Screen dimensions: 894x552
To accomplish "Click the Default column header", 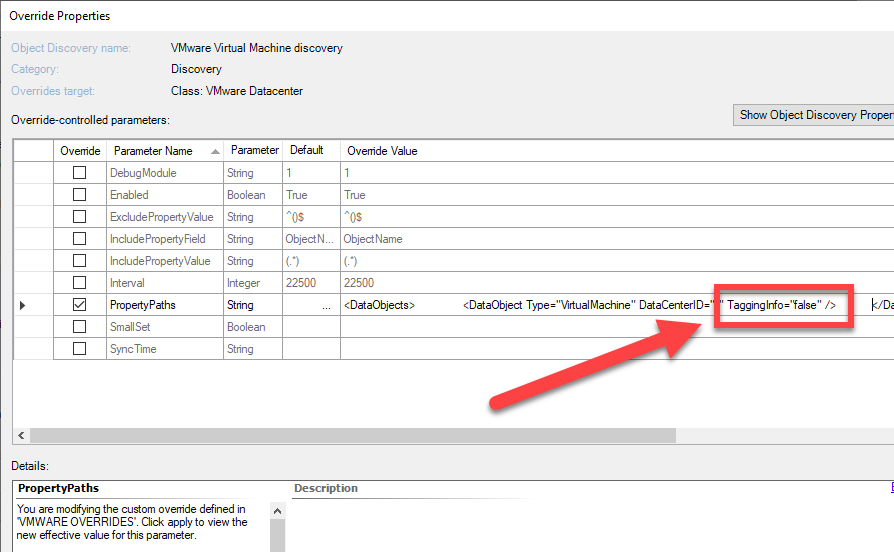I will click(308, 151).
